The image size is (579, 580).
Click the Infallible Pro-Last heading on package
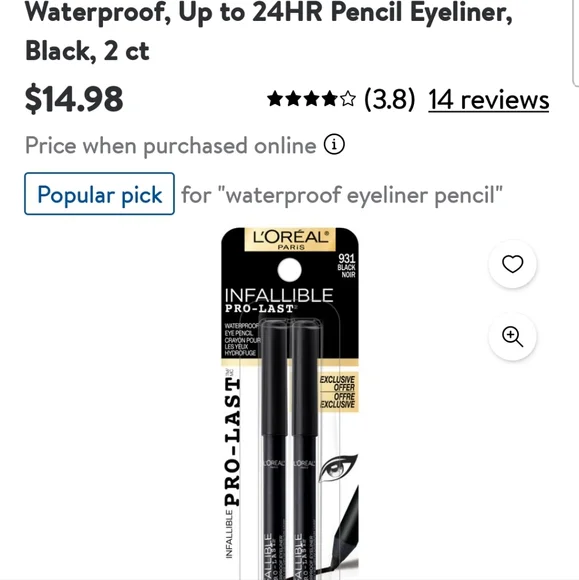[x=279, y=300]
